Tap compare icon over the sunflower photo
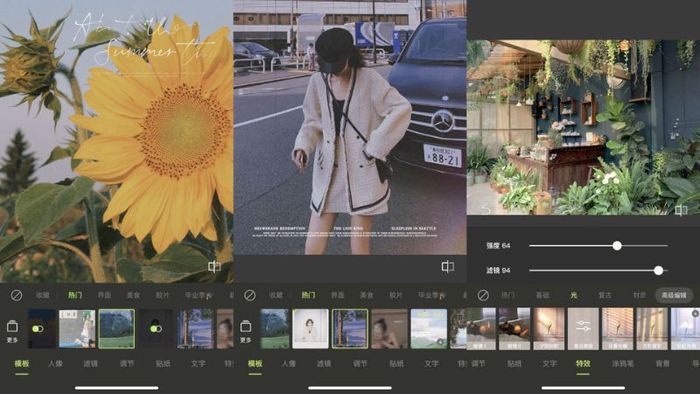Image resolution: width=700 pixels, height=394 pixels. 214,267
